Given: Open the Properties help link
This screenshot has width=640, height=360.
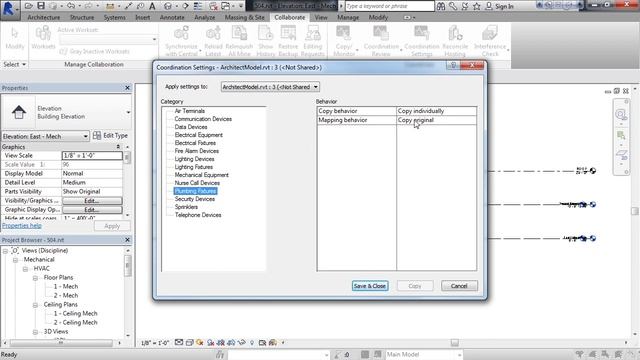Looking at the screenshot, I should 22,226.
